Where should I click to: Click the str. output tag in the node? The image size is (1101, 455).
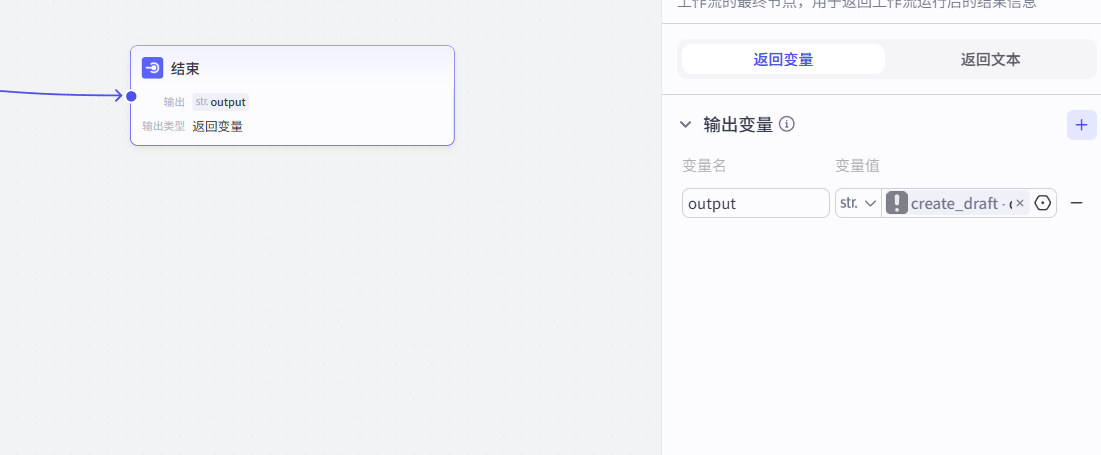[220, 101]
